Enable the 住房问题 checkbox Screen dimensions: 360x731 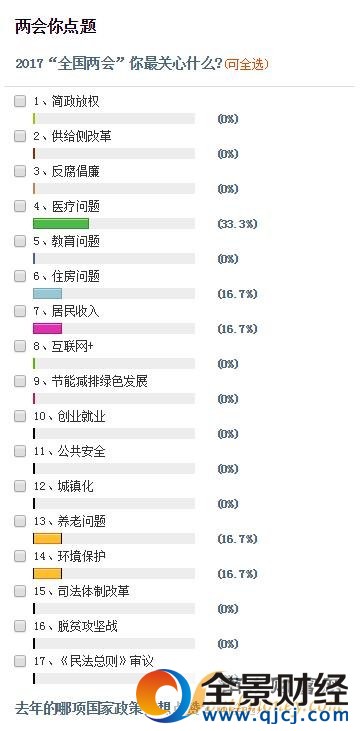[20, 276]
